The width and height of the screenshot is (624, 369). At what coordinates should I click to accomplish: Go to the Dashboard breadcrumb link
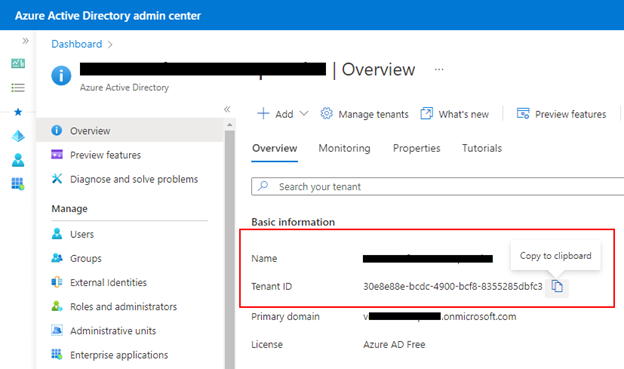click(77, 44)
